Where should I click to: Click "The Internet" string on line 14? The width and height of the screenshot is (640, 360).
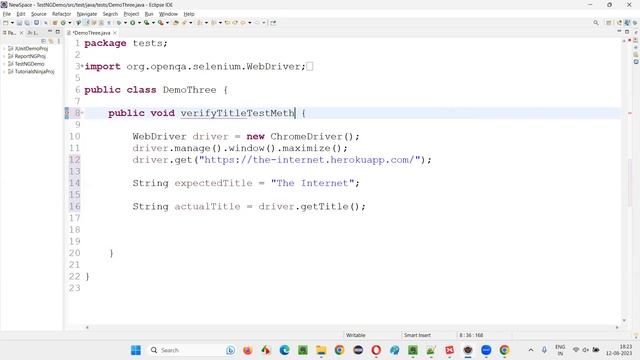(313, 183)
